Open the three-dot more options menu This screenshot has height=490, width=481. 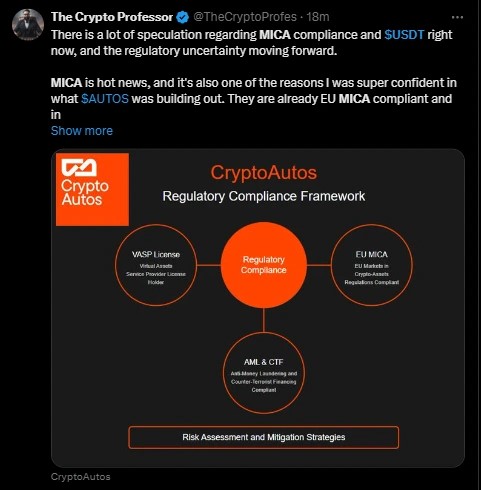(x=457, y=17)
